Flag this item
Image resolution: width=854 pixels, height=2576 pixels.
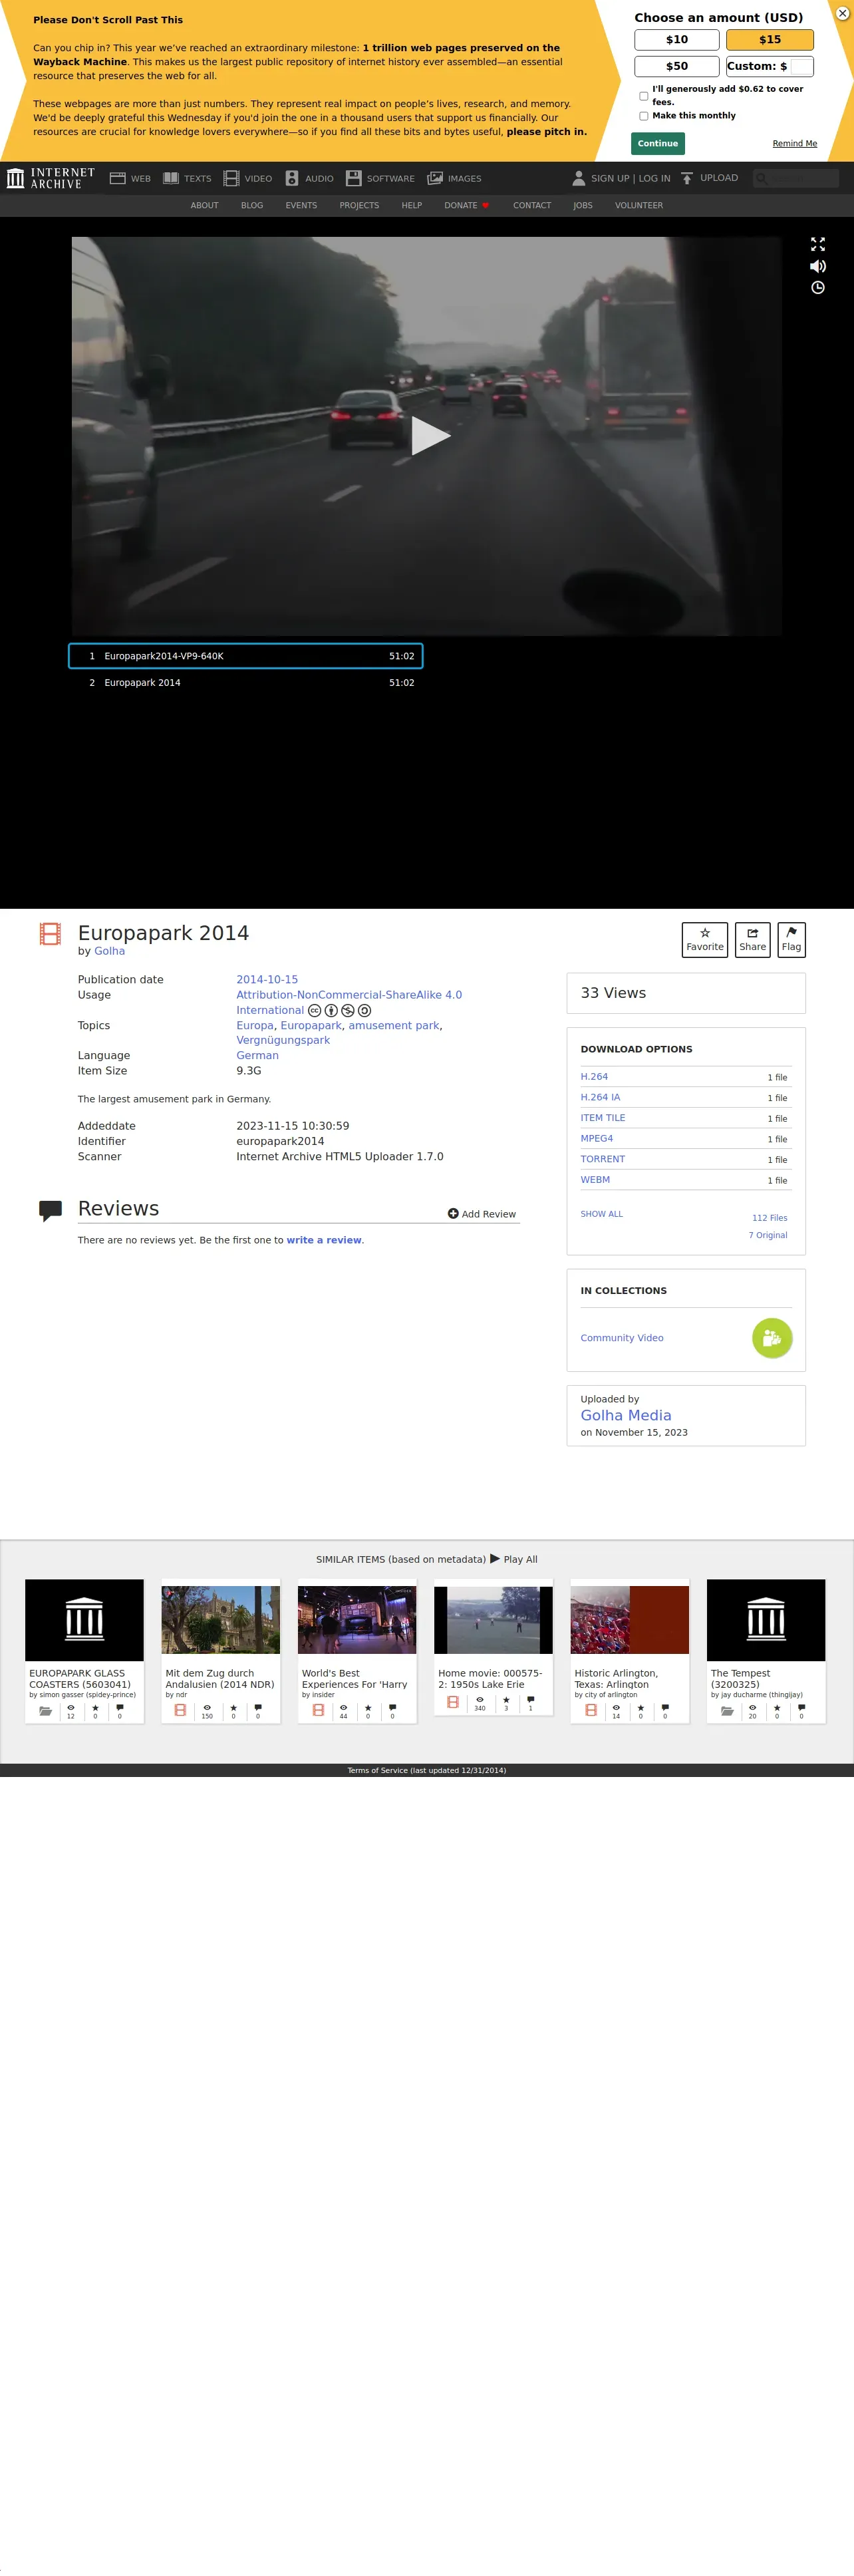[791, 940]
